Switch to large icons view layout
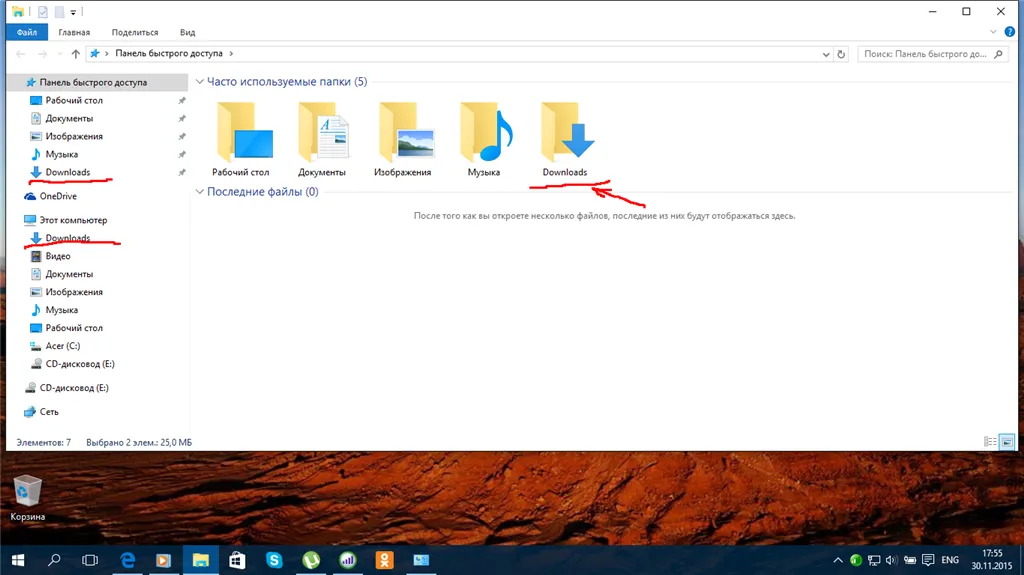Screen dimensions: 1024x575 point(1007,442)
